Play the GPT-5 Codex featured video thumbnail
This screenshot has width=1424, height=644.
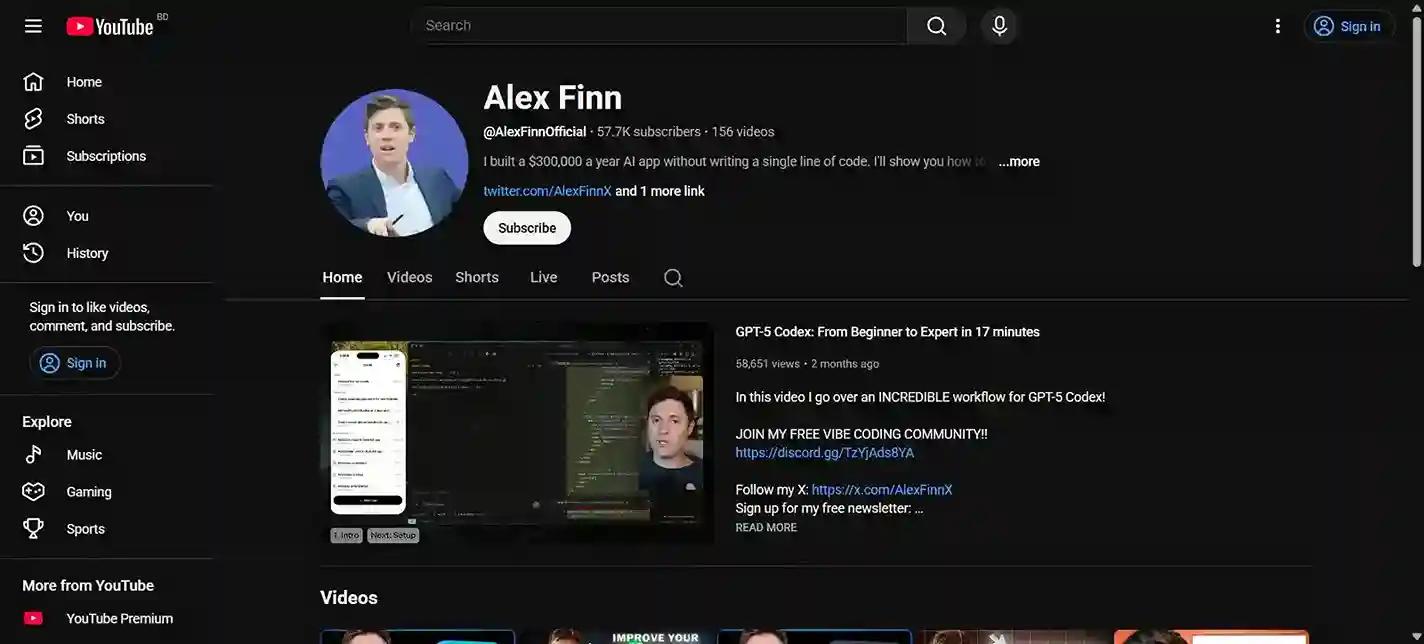click(517, 434)
